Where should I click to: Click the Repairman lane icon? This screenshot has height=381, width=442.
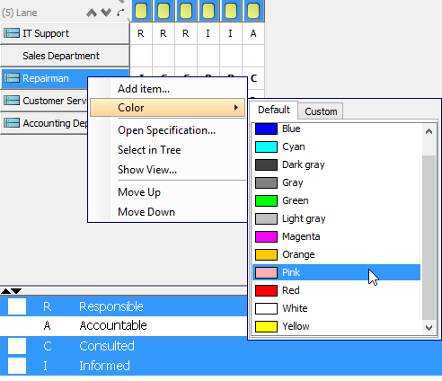pyautogui.click(x=11, y=78)
